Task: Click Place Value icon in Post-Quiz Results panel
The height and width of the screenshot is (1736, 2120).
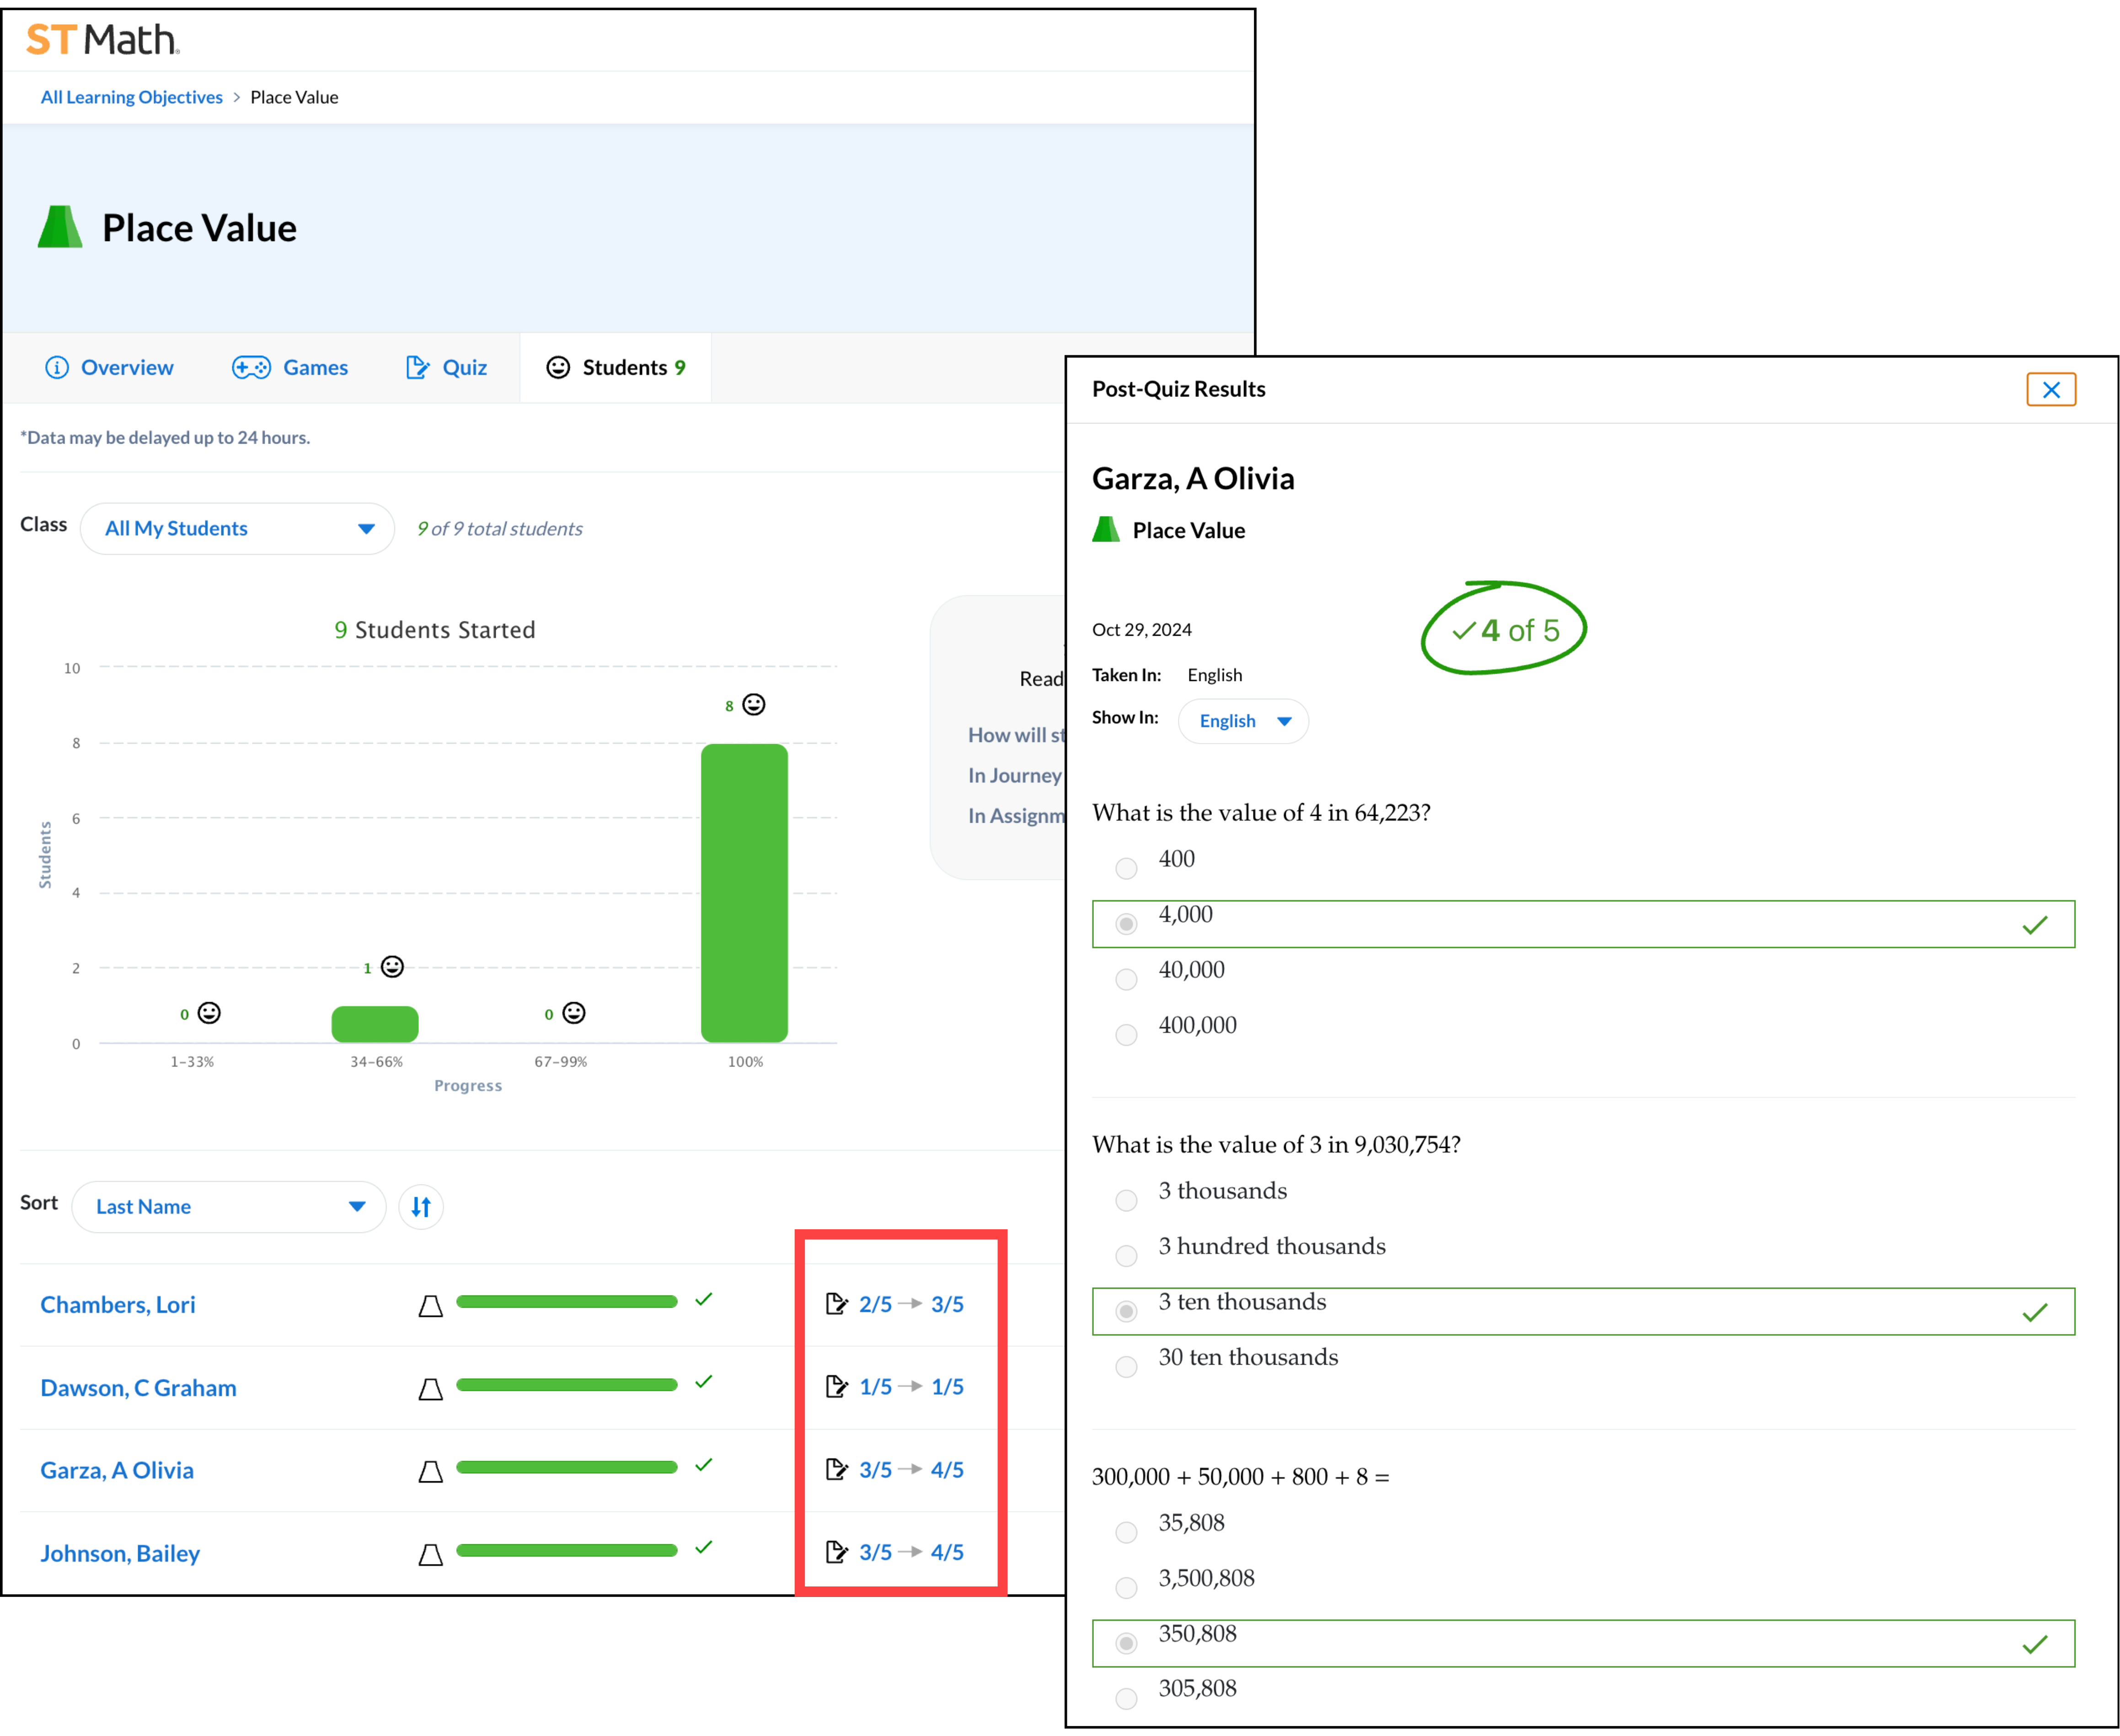Action: click(x=1106, y=529)
